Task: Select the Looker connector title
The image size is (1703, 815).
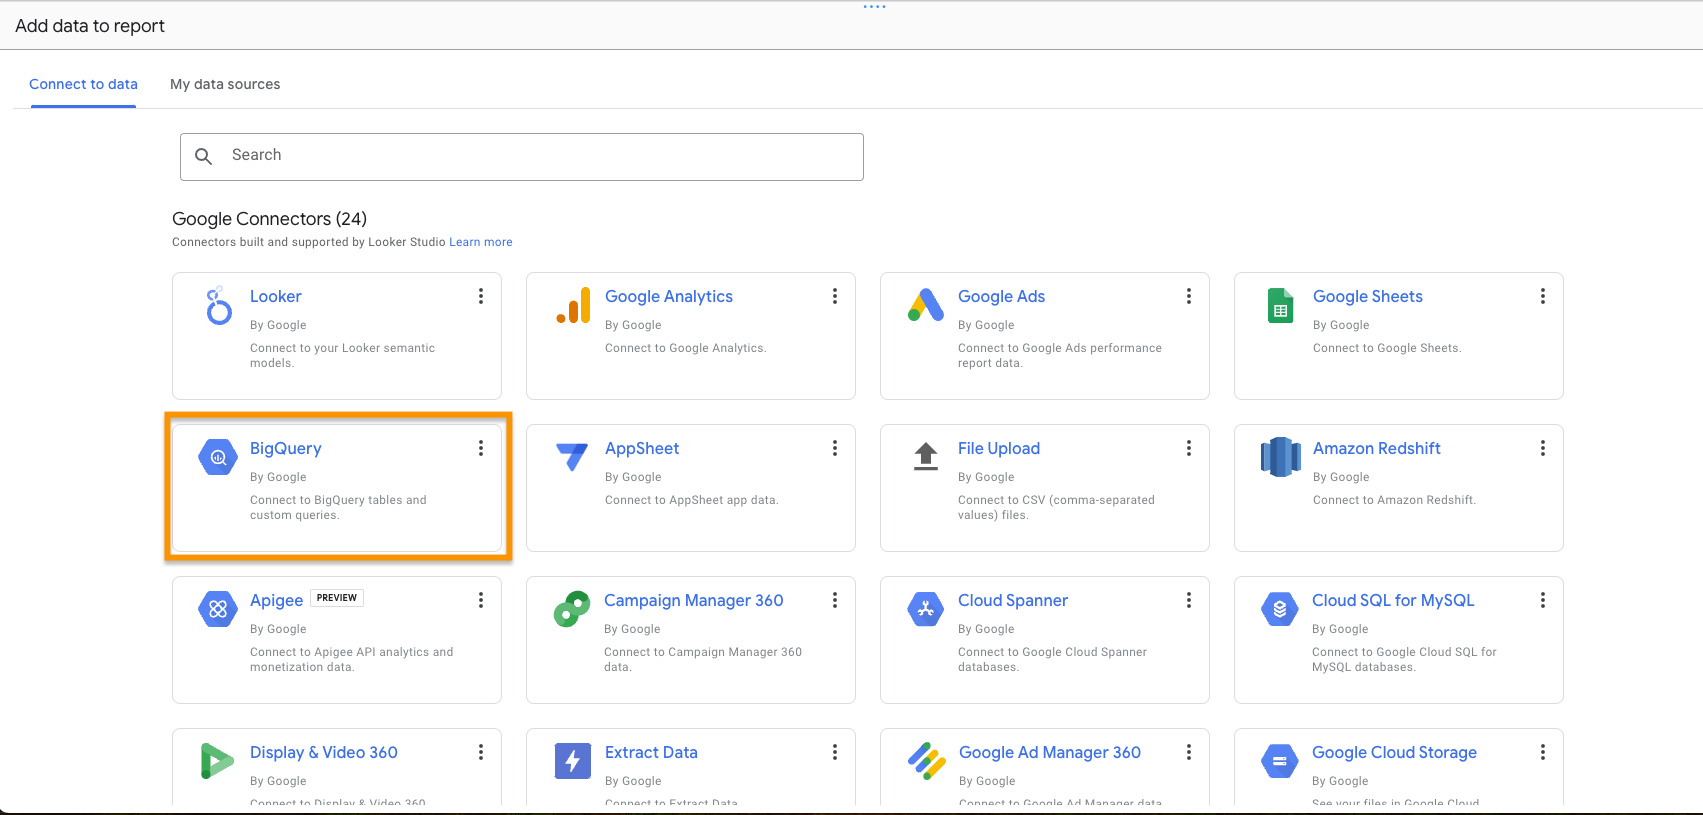Action: coord(276,296)
